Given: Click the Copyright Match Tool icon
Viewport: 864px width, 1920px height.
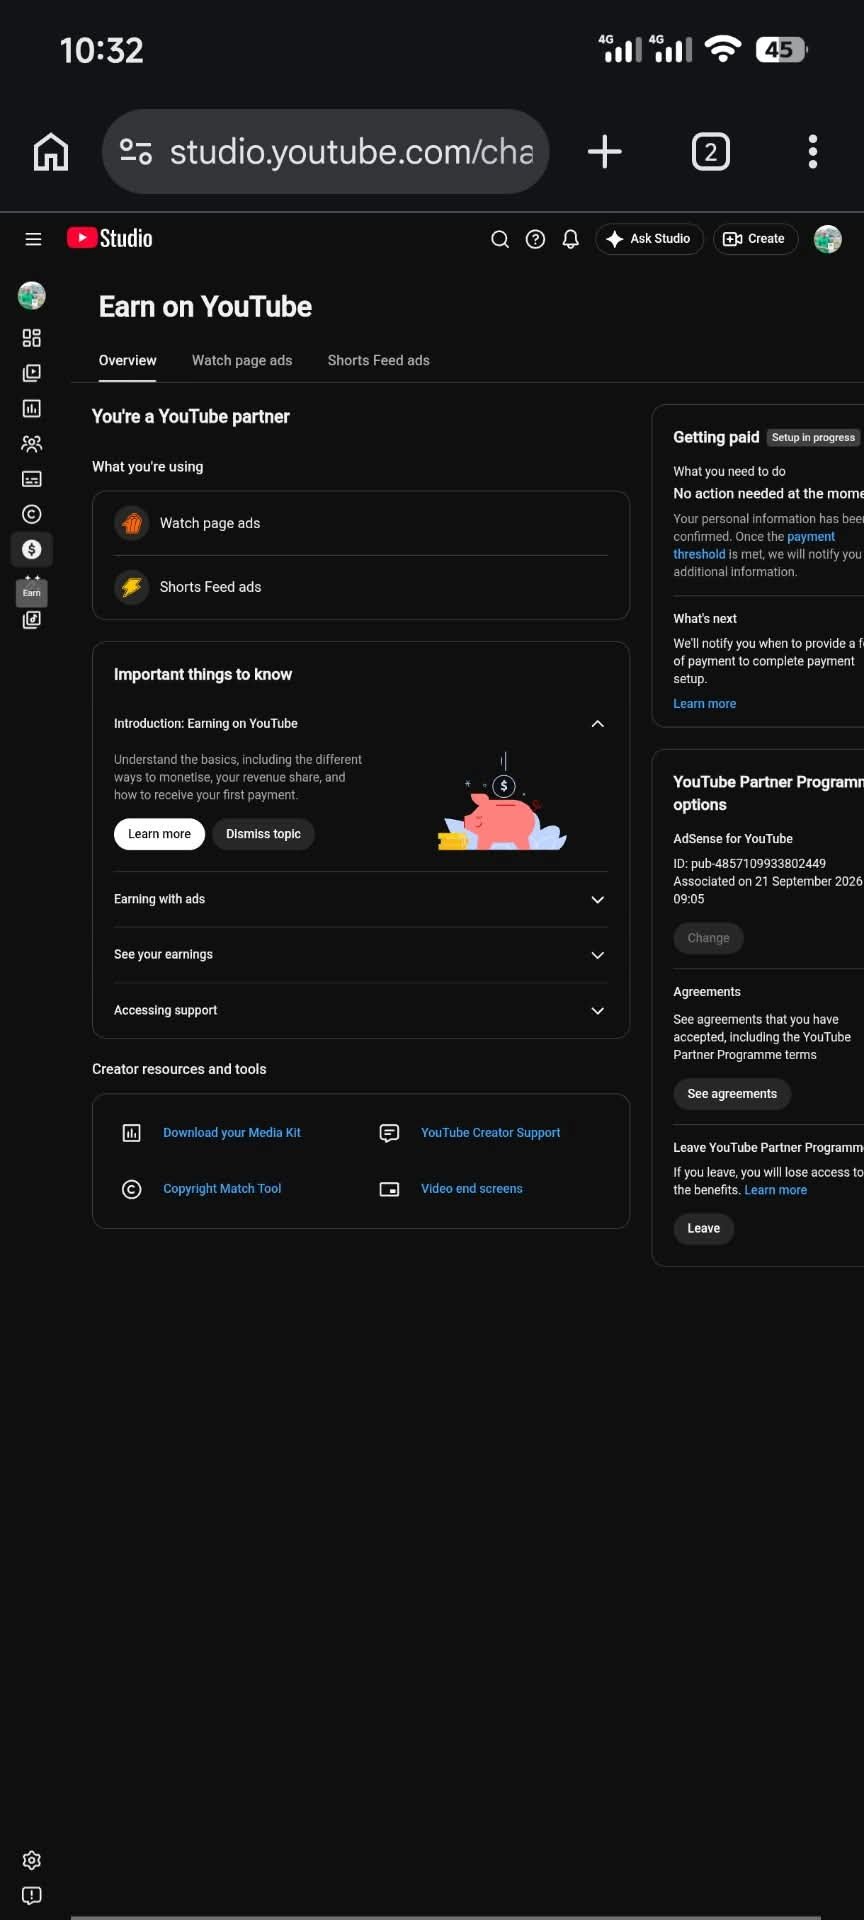Looking at the screenshot, I should click(131, 1189).
